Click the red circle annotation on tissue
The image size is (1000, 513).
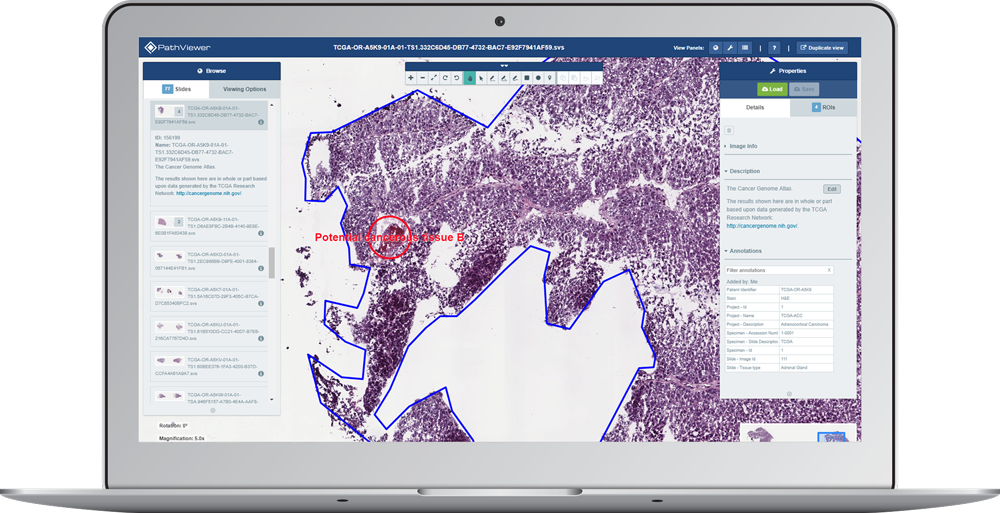[390, 237]
